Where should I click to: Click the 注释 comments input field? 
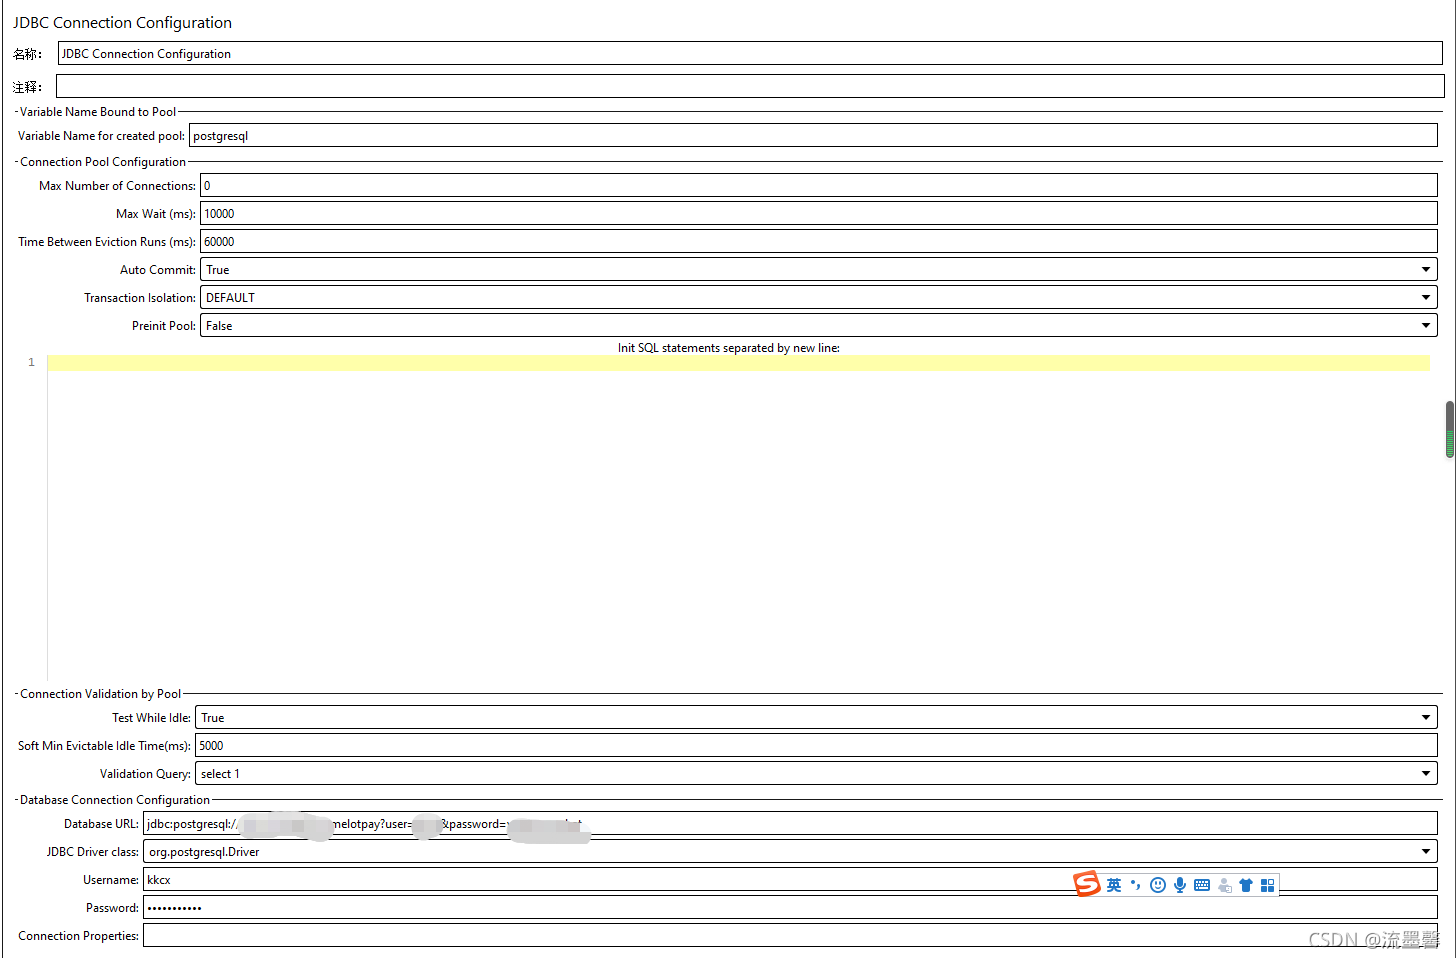(750, 86)
